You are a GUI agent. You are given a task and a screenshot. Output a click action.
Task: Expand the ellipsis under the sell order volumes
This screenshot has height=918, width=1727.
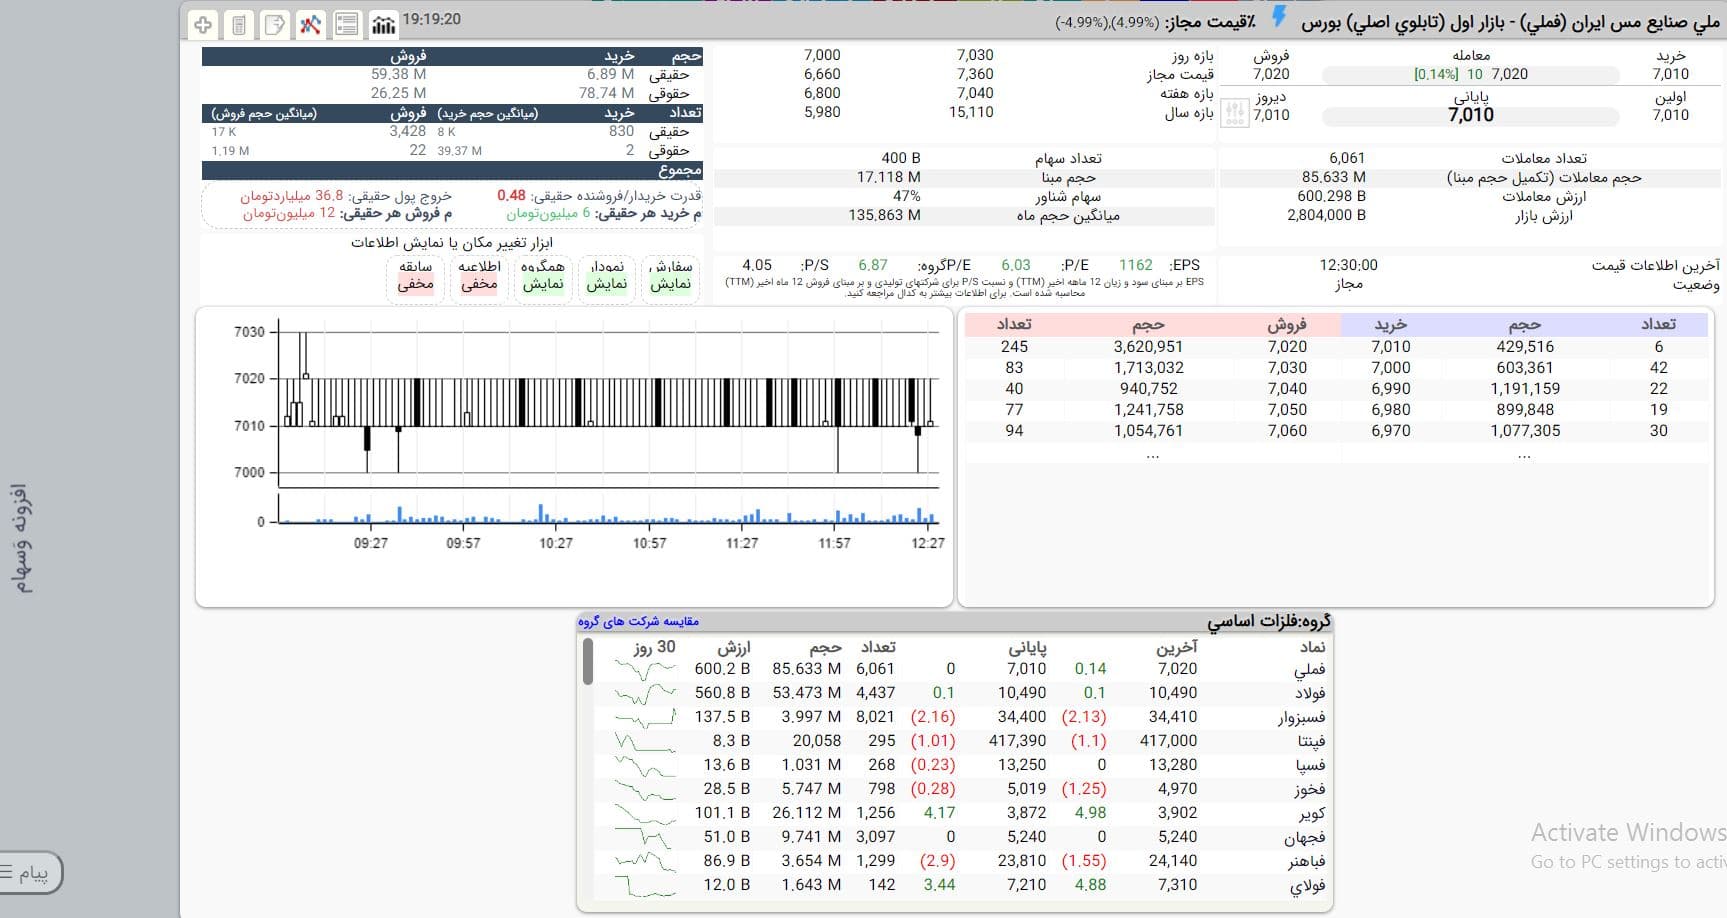(1152, 454)
